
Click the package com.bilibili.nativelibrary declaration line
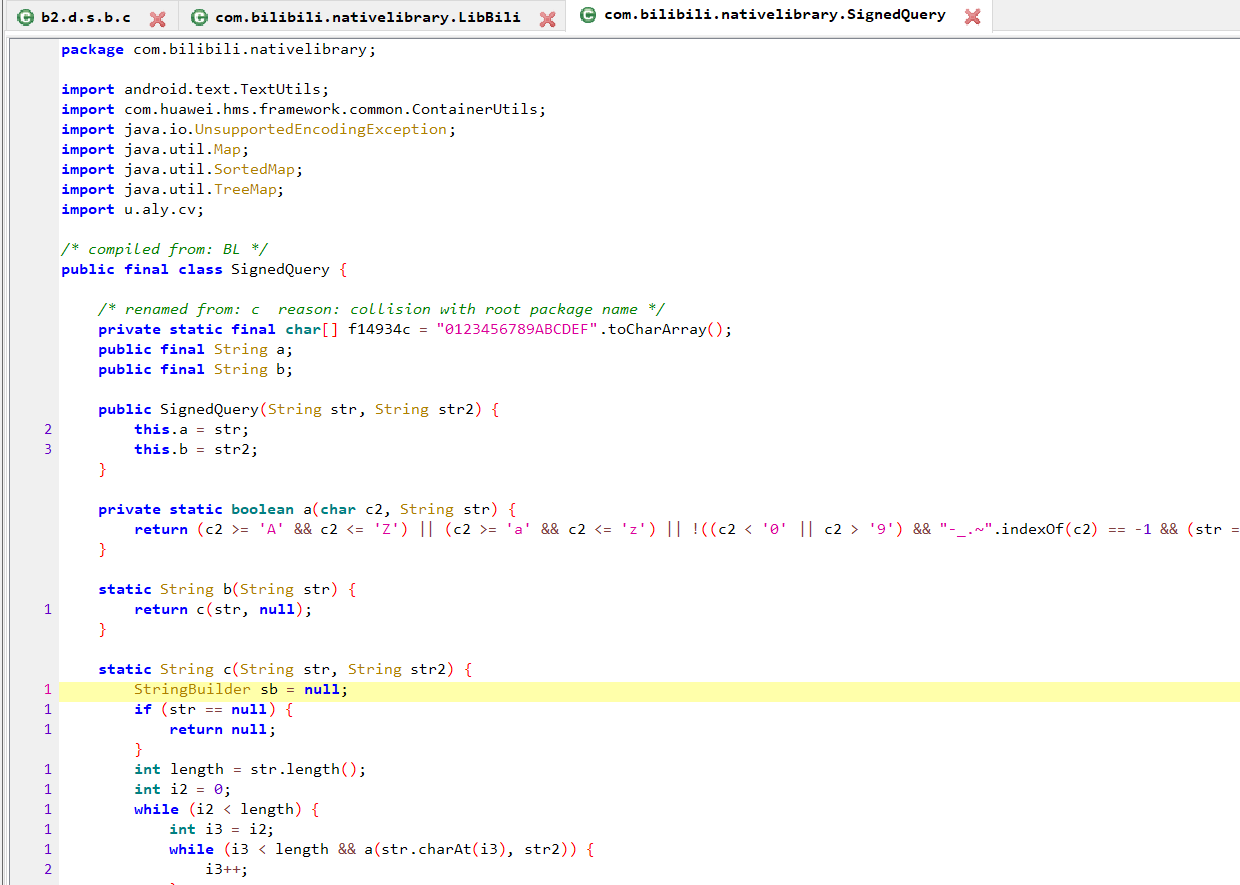(x=219, y=49)
